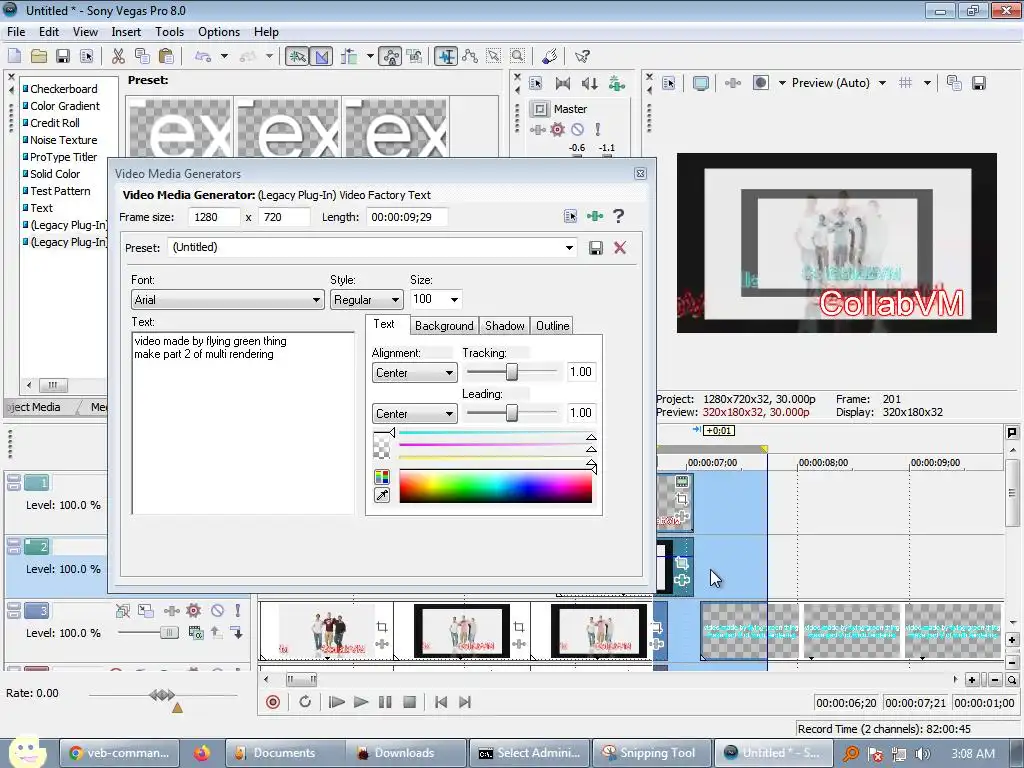Select Zoom Edit Tool magnifier
1024x768 pixels.
tap(518, 56)
